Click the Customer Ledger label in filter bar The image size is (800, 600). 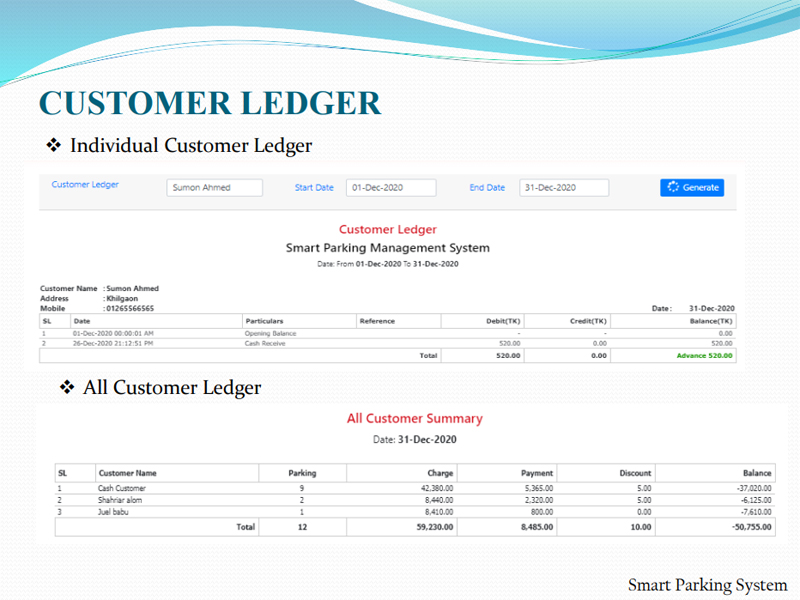coord(85,184)
